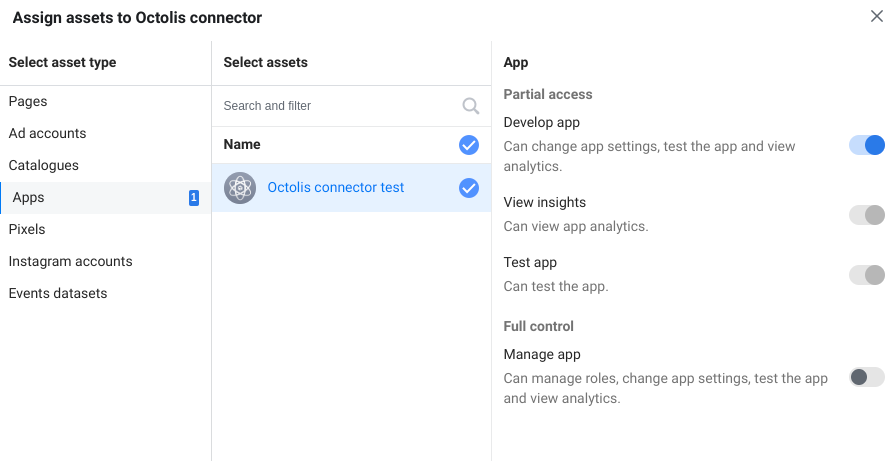The image size is (893, 462).
Task: Select the Catalogues asset type
Action: click(x=105, y=165)
